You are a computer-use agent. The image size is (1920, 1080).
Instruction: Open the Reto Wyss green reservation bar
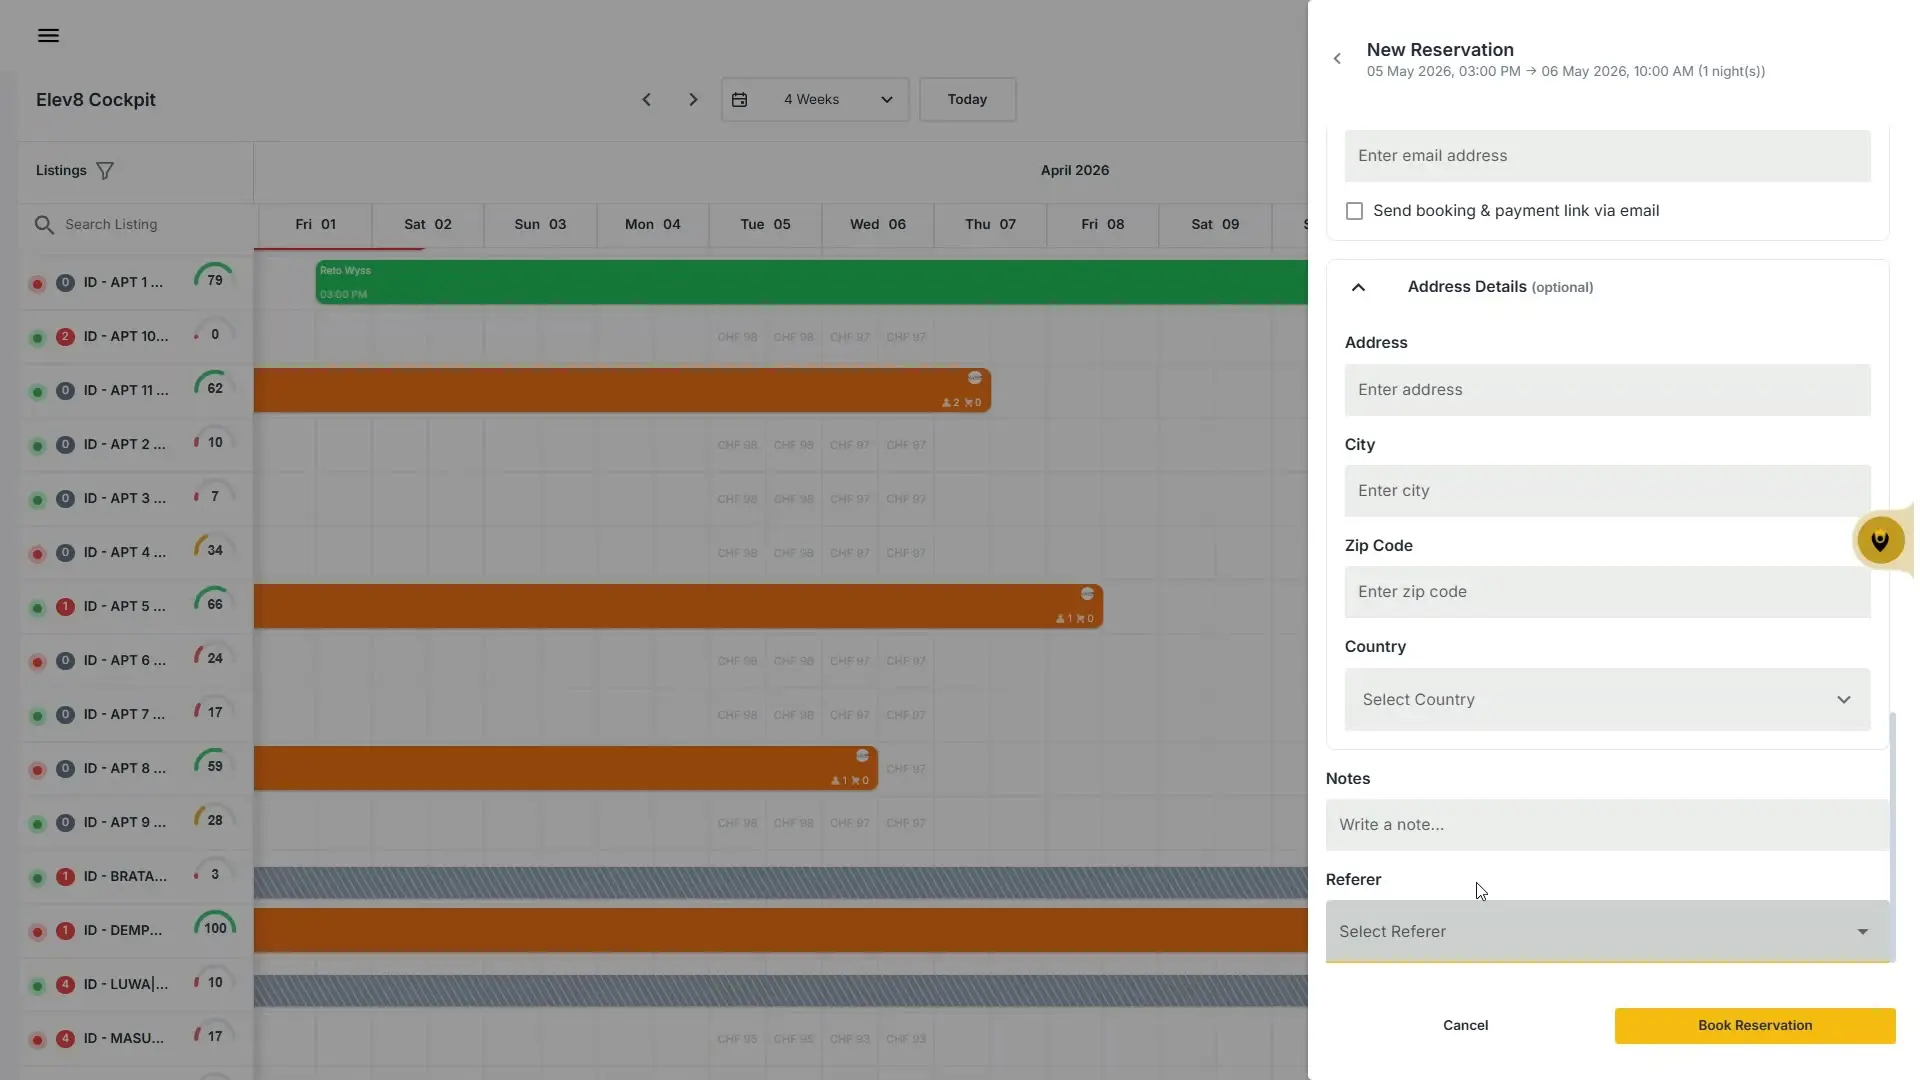click(811, 283)
